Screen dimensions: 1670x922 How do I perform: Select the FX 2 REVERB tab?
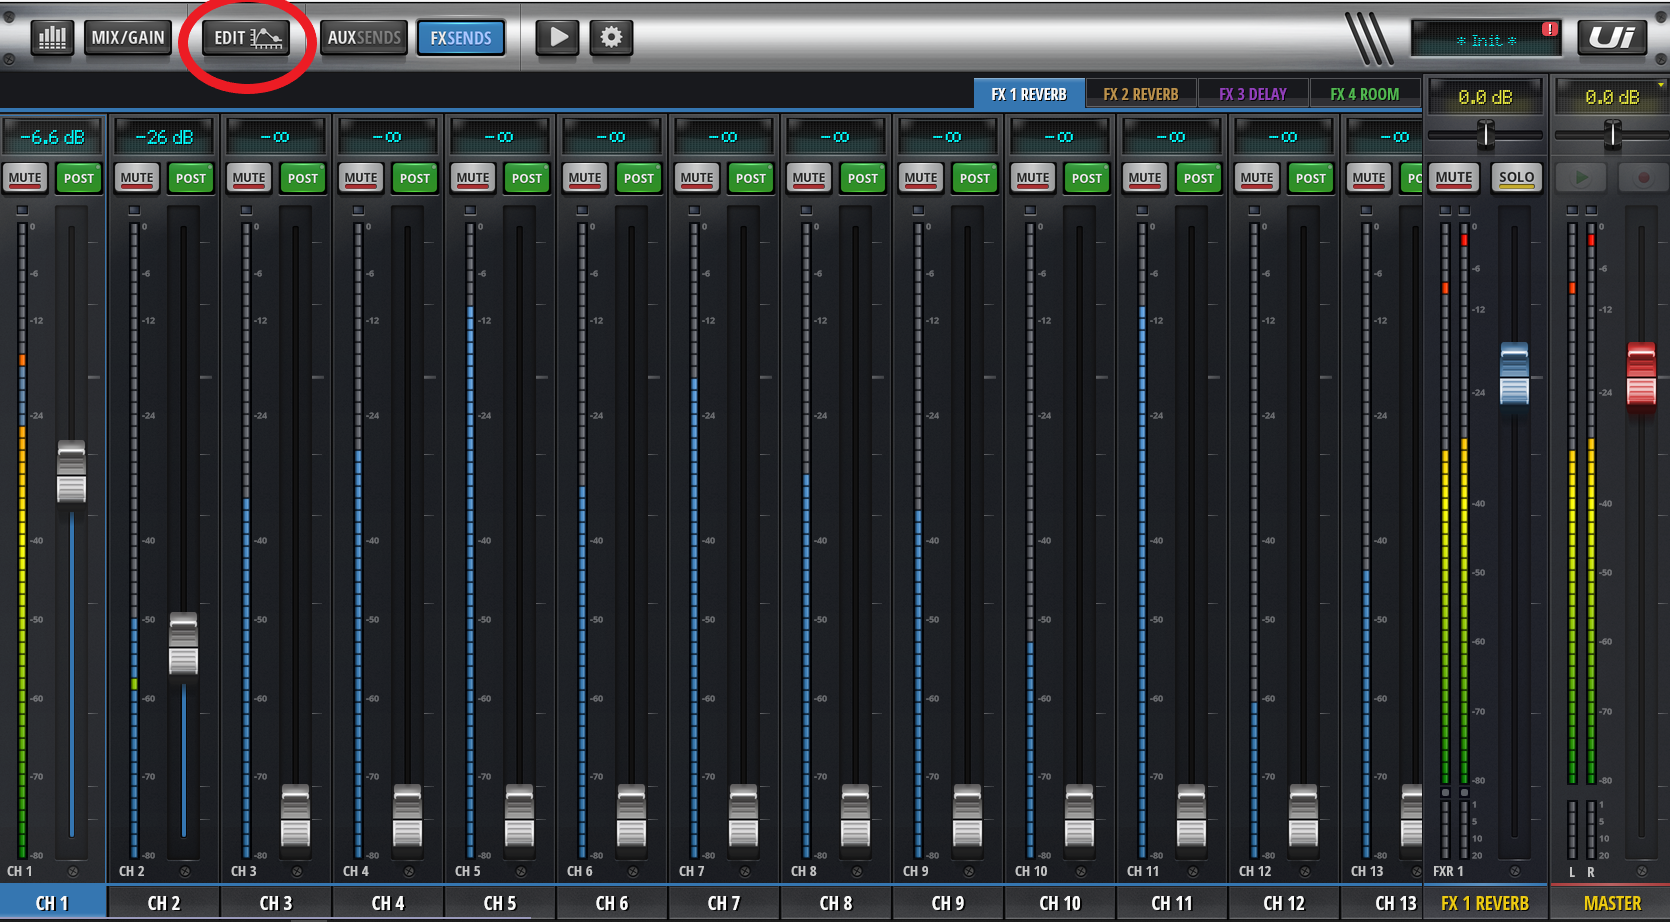point(1141,94)
